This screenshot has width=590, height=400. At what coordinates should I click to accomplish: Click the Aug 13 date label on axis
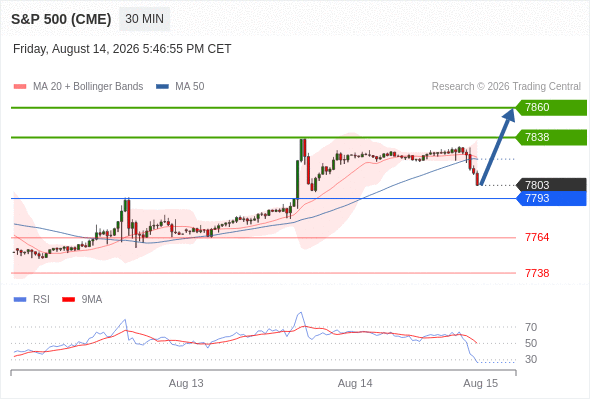point(186,383)
